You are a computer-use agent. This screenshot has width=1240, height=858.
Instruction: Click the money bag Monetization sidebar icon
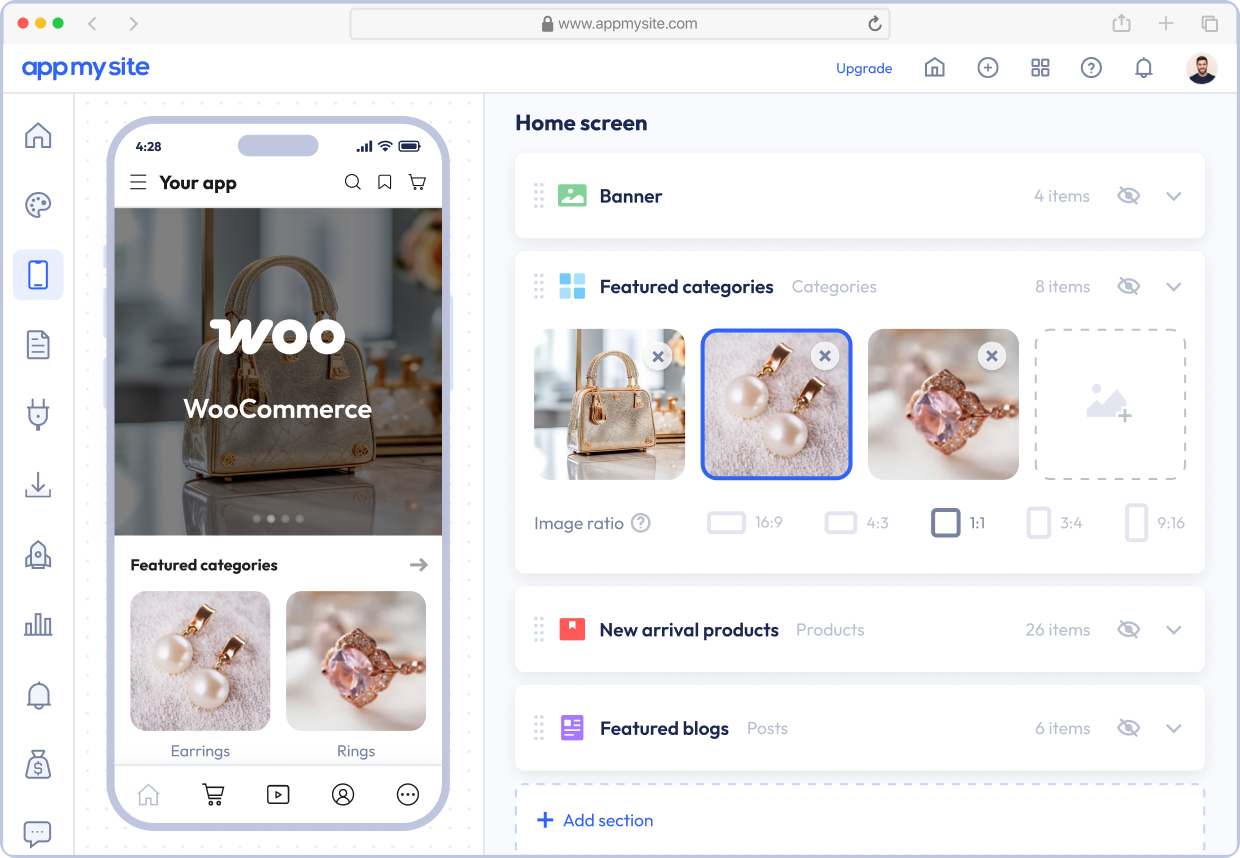38,765
